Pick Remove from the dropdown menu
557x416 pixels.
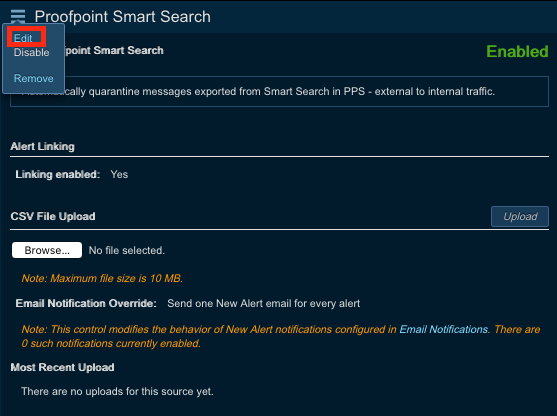point(33,78)
